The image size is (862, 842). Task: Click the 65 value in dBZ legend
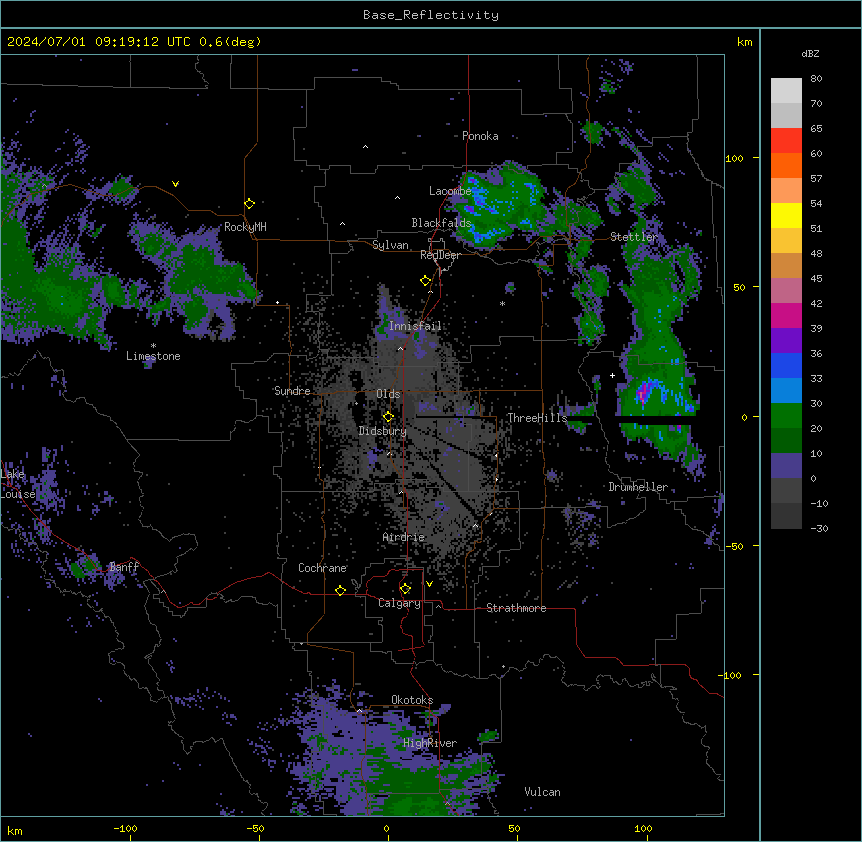click(x=816, y=129)
